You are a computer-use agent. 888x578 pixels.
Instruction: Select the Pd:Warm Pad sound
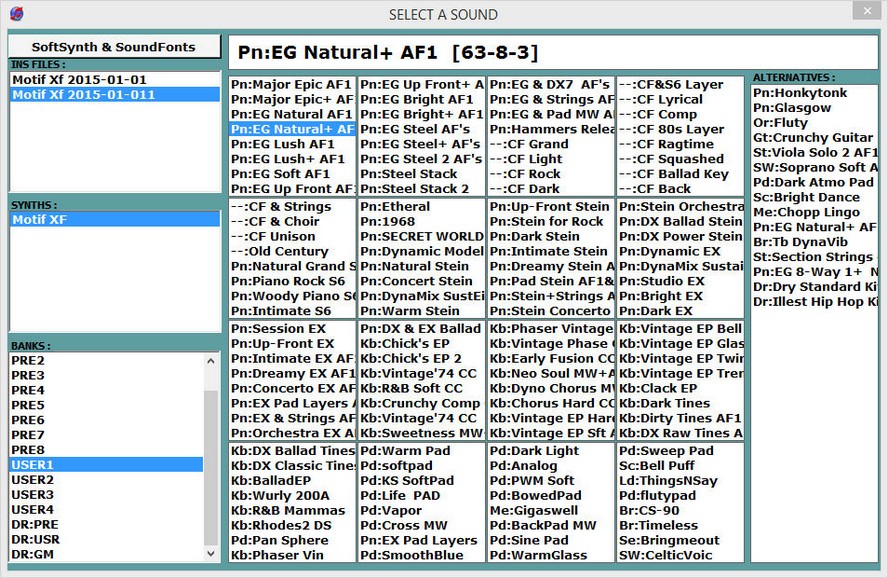pyautogui.click(x=405, y=451)
